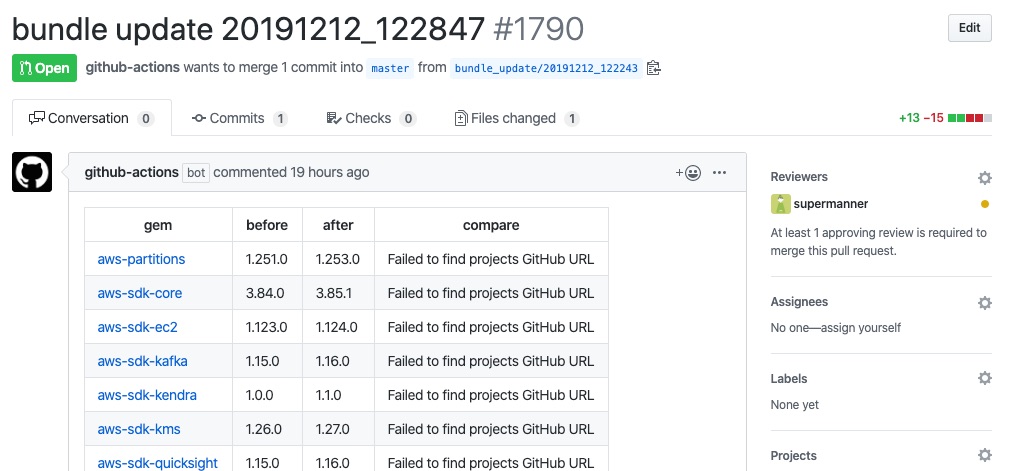Open the Projects gear settings

click(x=985, y=455)
